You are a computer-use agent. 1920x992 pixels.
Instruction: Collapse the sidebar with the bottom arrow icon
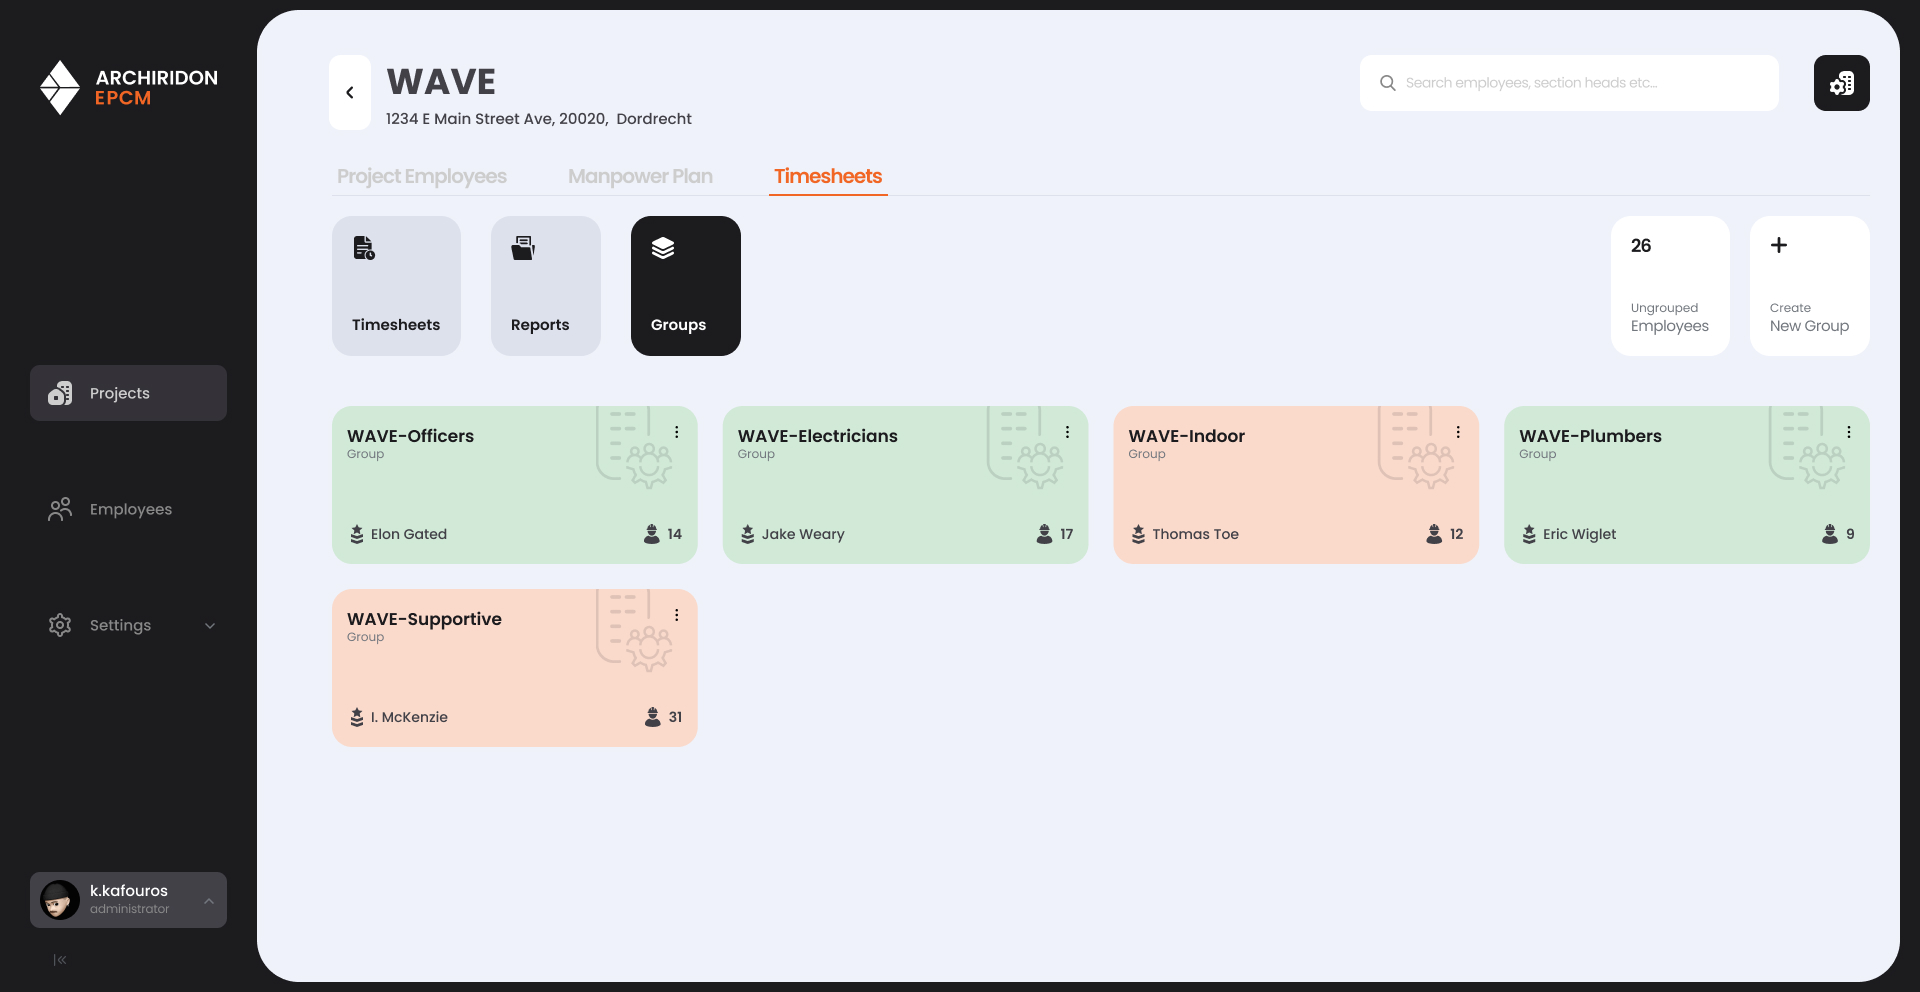[x=60, y=960]
